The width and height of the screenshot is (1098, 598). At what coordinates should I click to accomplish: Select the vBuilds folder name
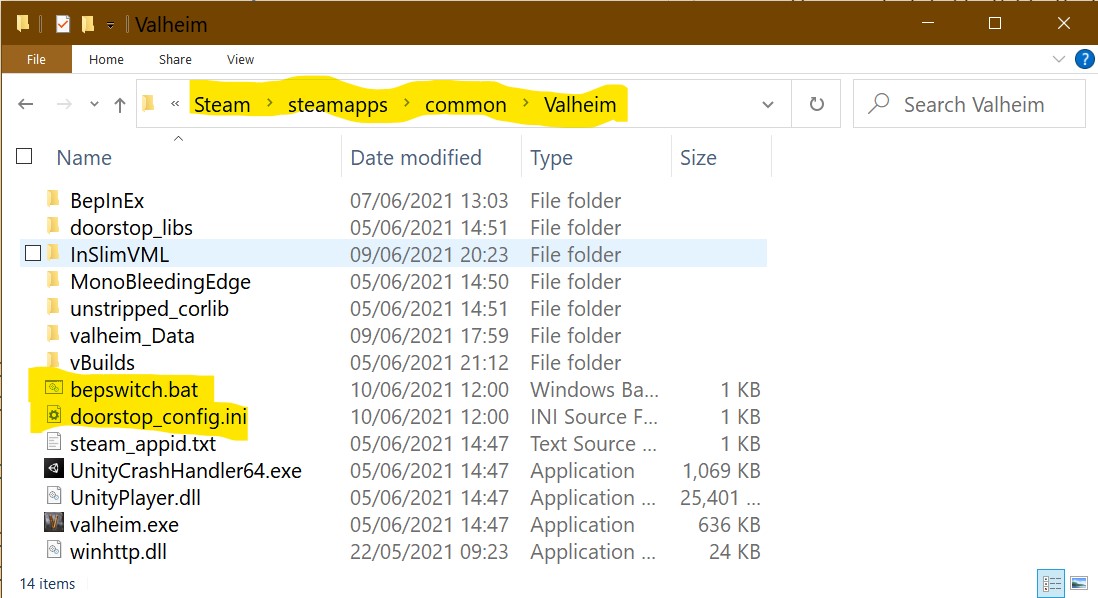[102, 362]
